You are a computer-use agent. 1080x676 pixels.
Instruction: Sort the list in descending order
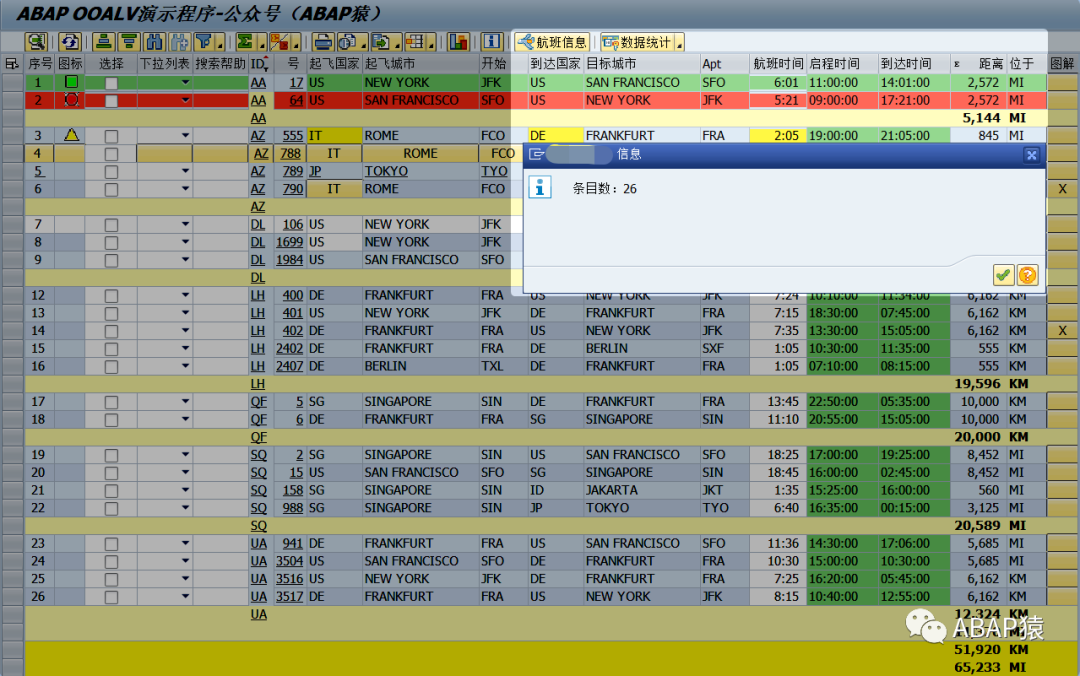(129, 42)
